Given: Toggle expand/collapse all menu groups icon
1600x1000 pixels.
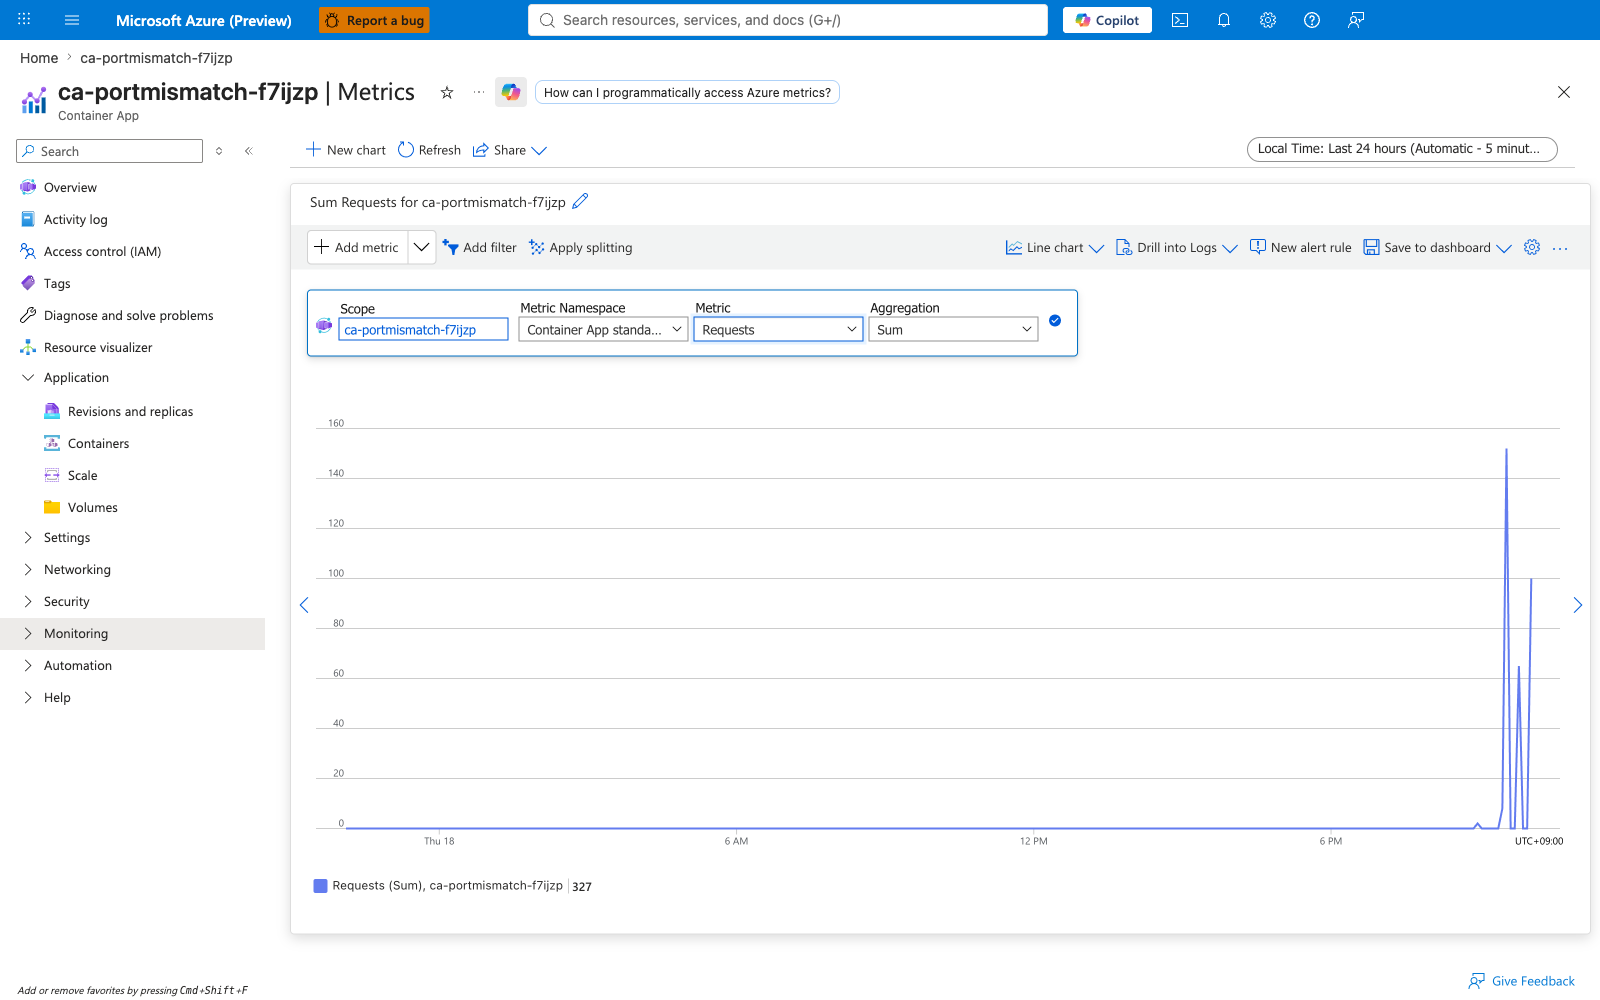Looking at the screenshot, I should point(219,151).
